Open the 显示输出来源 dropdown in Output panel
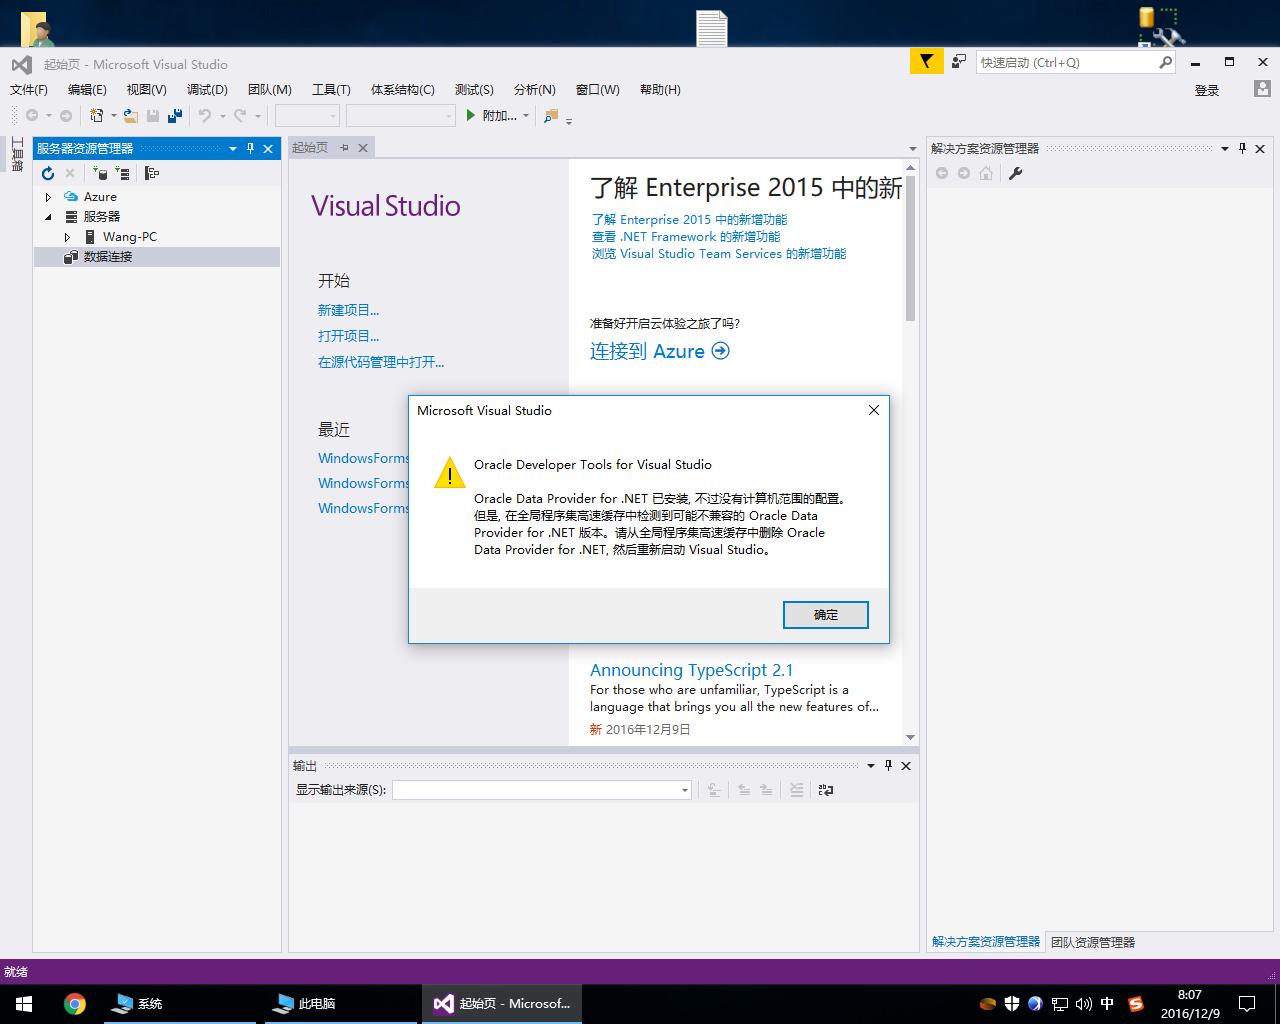This screenshot has height=1024, width=1280. (685, 790)
